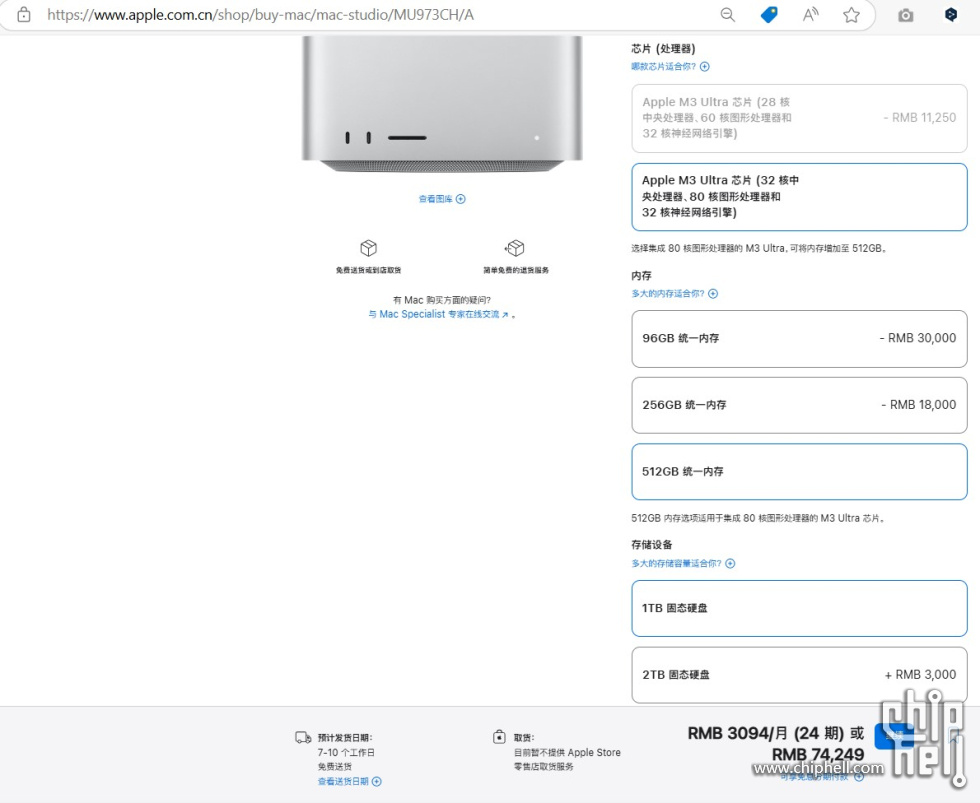Click the delivery truck icon
980x803 pixels.
click(x=303, y=737)
